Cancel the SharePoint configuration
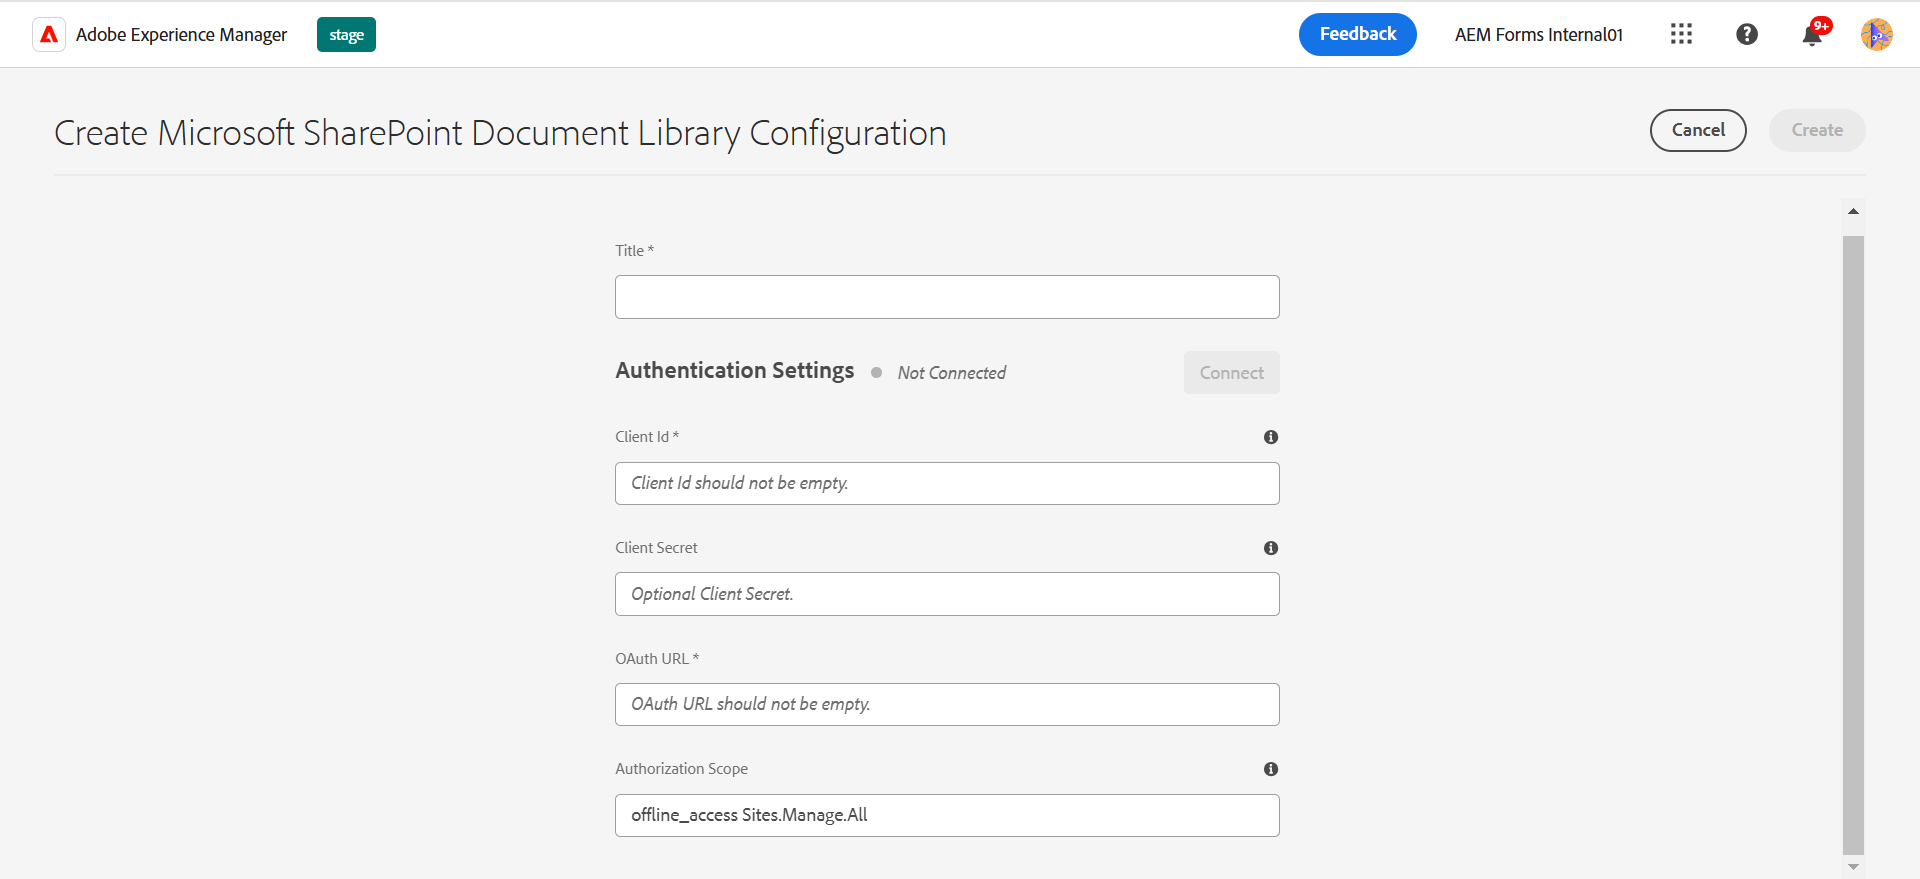This screenshot has height=879, width=1920. [1698, 131]
